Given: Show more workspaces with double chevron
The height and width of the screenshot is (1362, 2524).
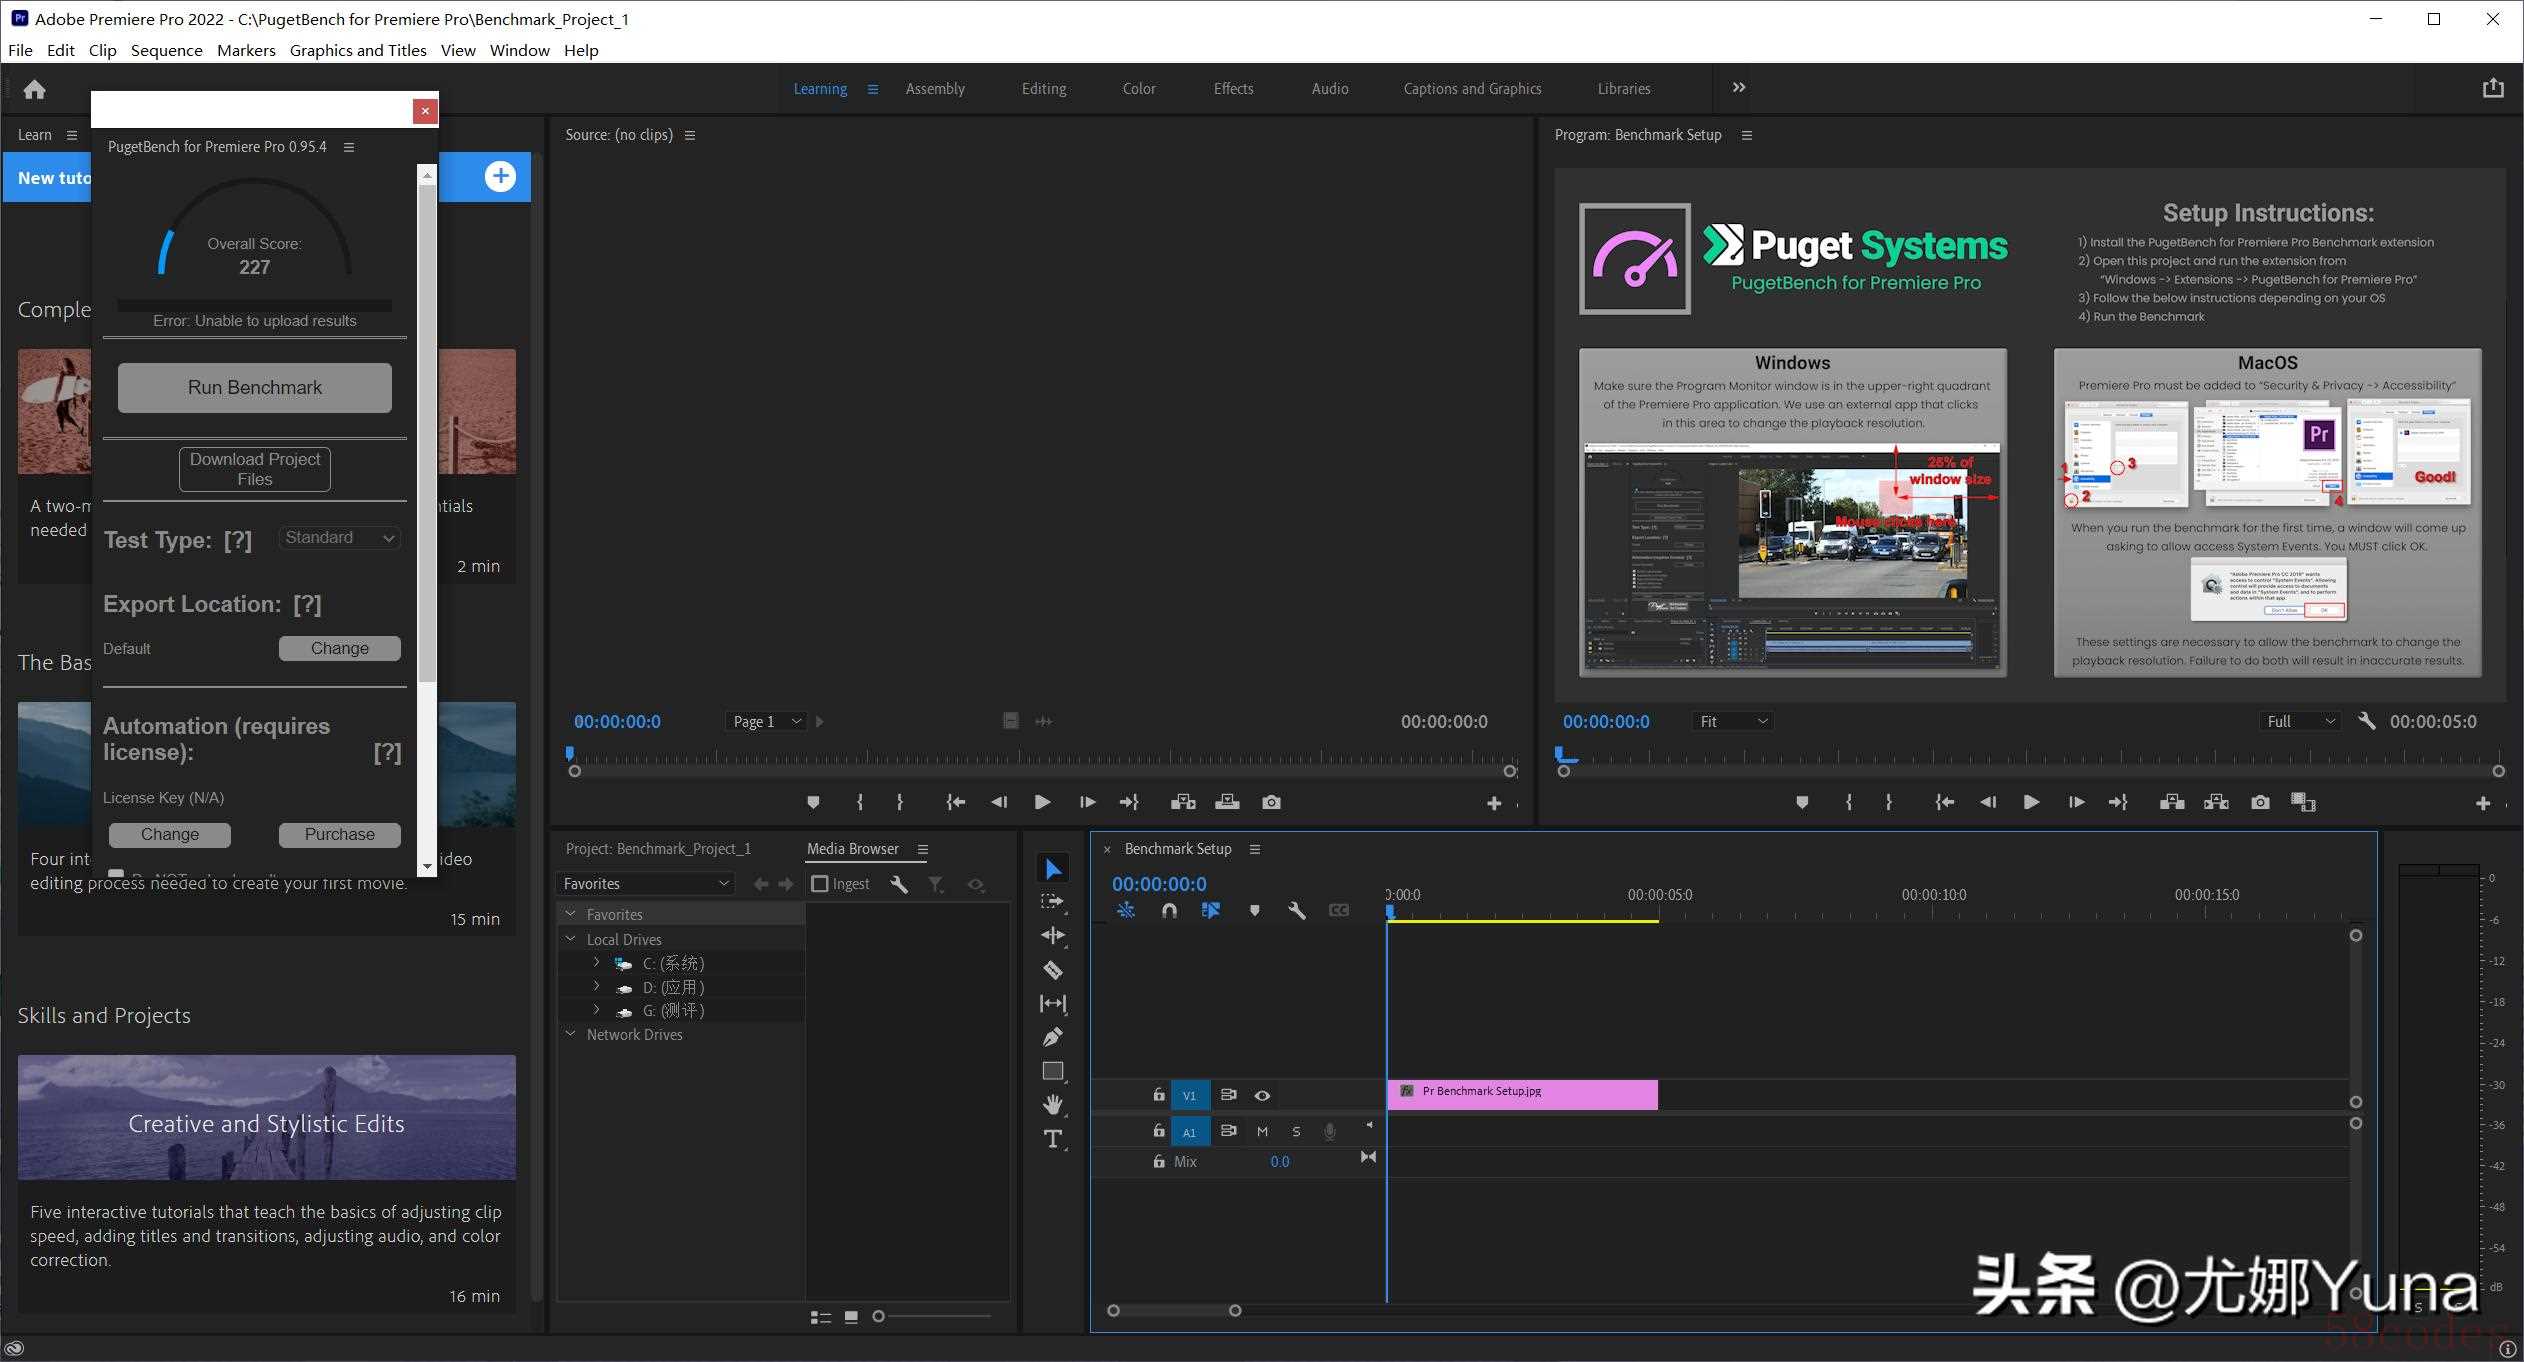Looking at the screenshot, I should pyautogui.click(x=1739, y=88).
